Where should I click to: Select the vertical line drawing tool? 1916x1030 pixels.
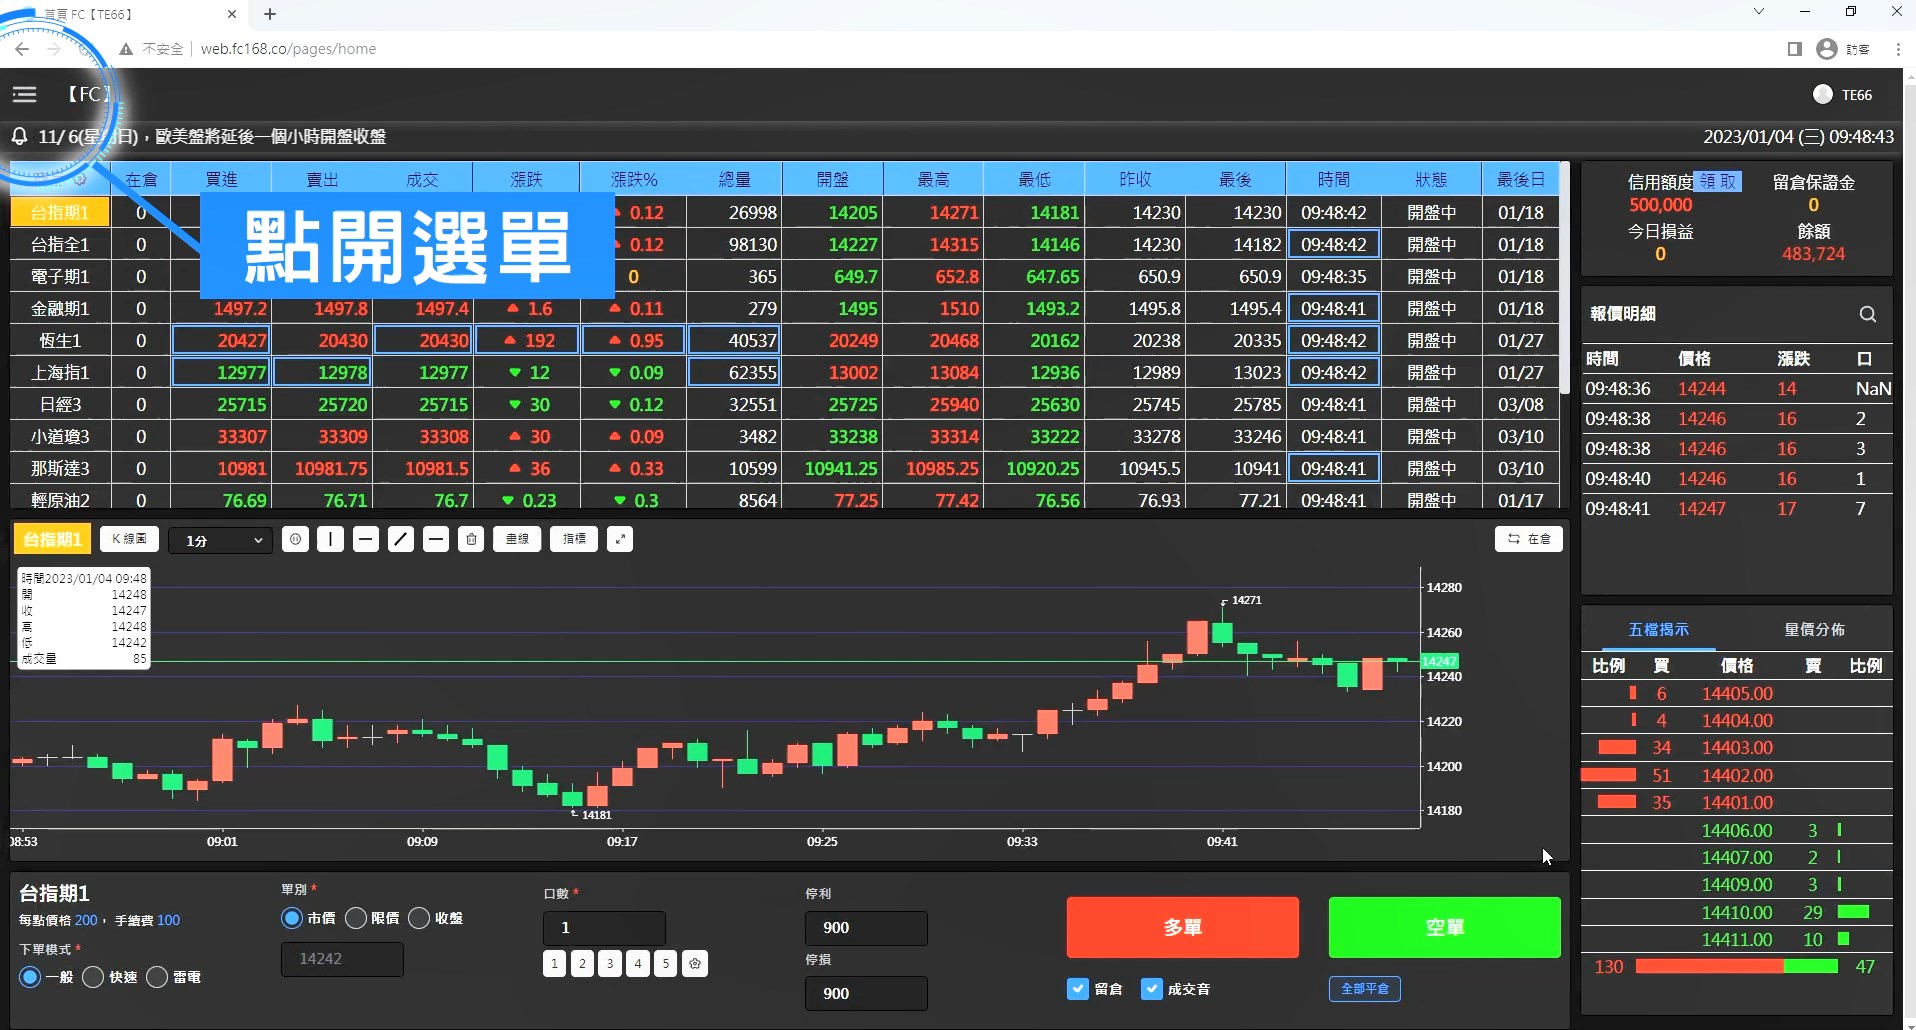click(x=330, y=539)
